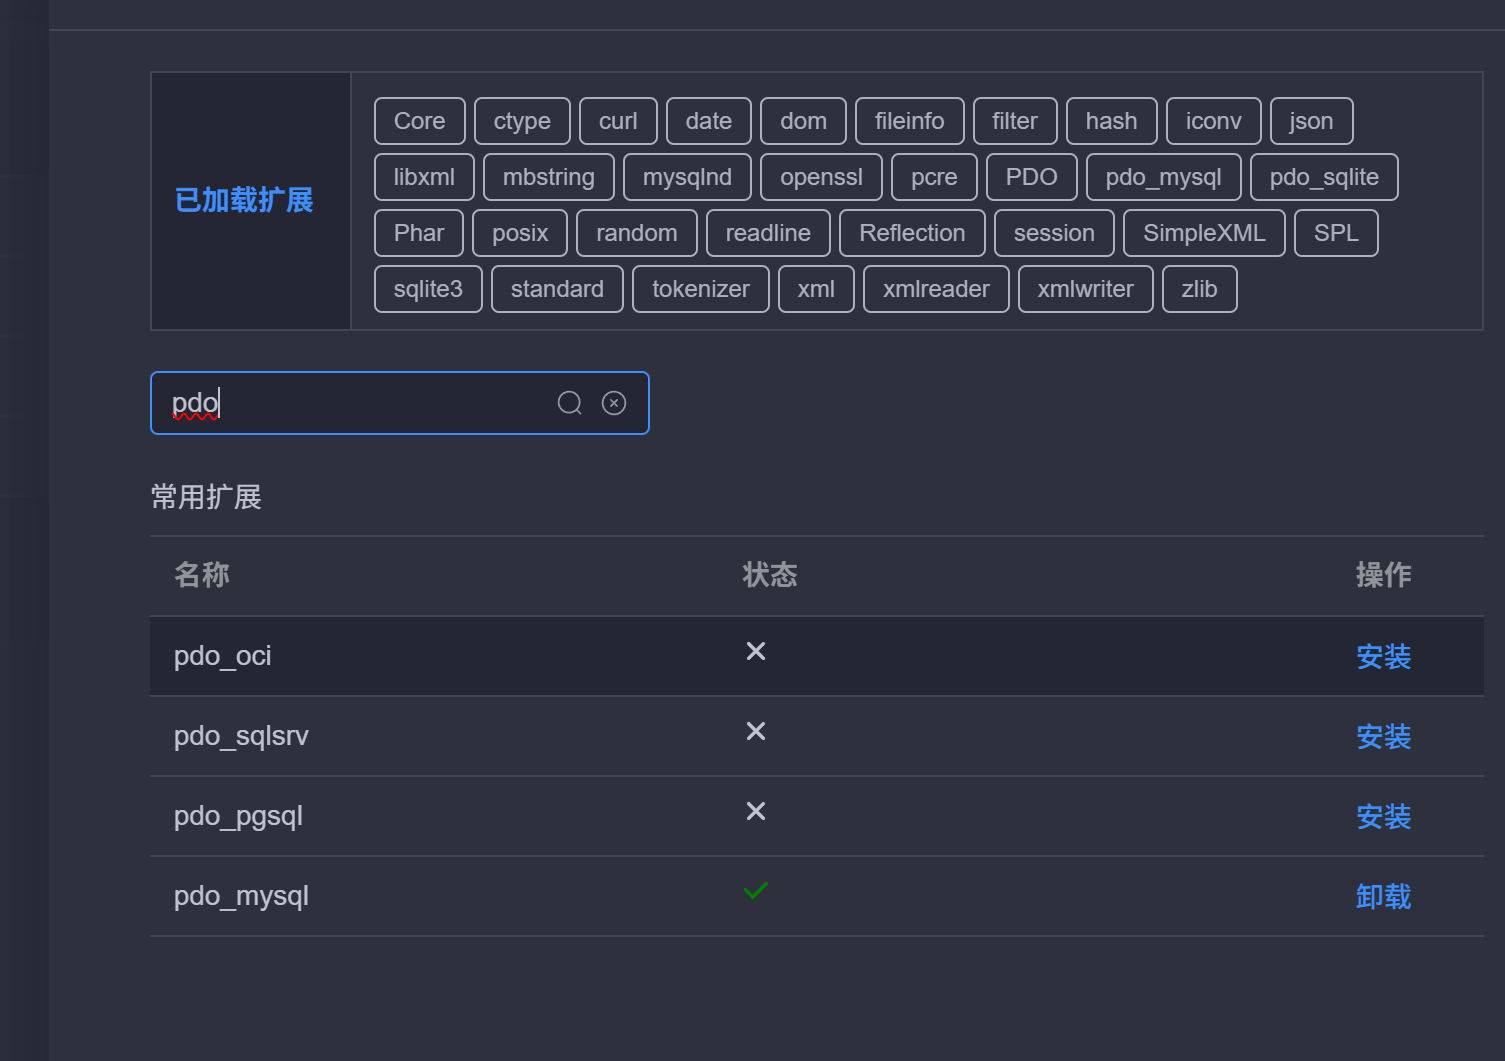Click the 已加载扩展 header label

(x=244, y=200)
